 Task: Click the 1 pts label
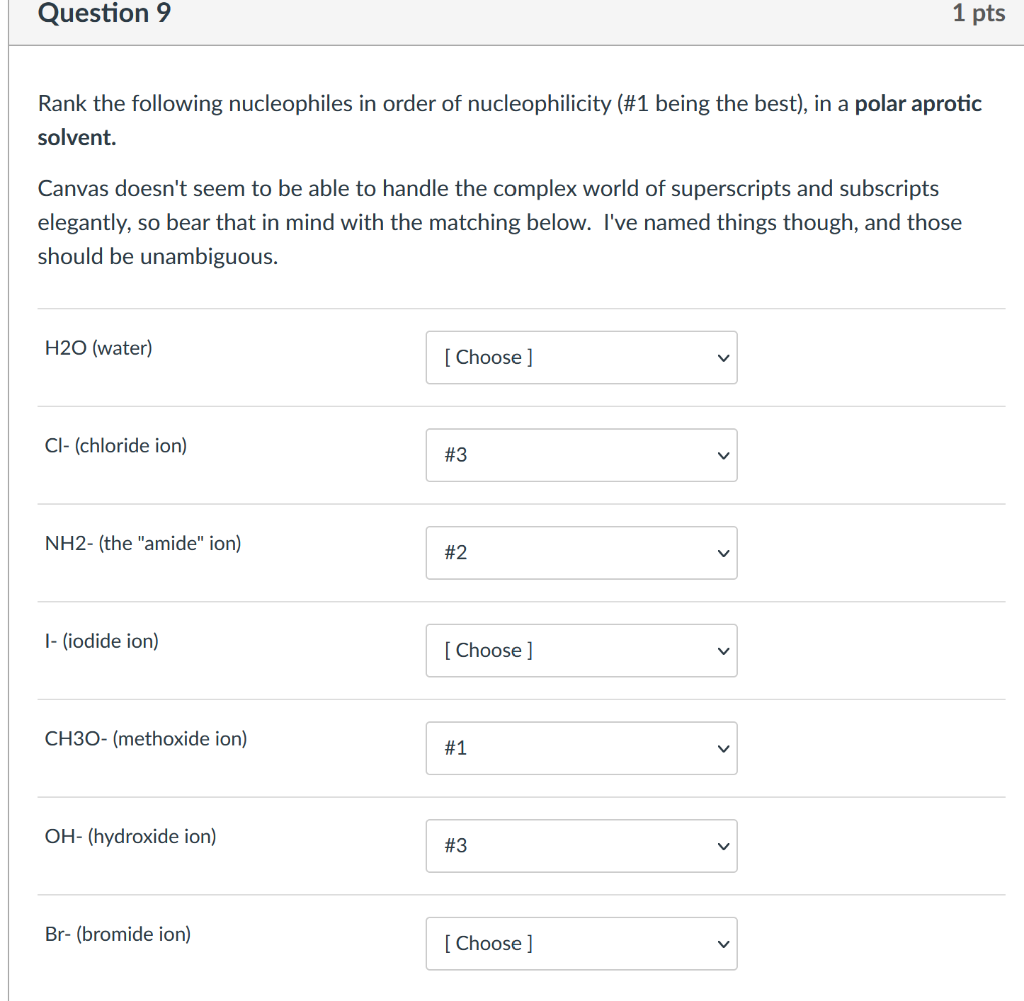(x=978, y=13)
